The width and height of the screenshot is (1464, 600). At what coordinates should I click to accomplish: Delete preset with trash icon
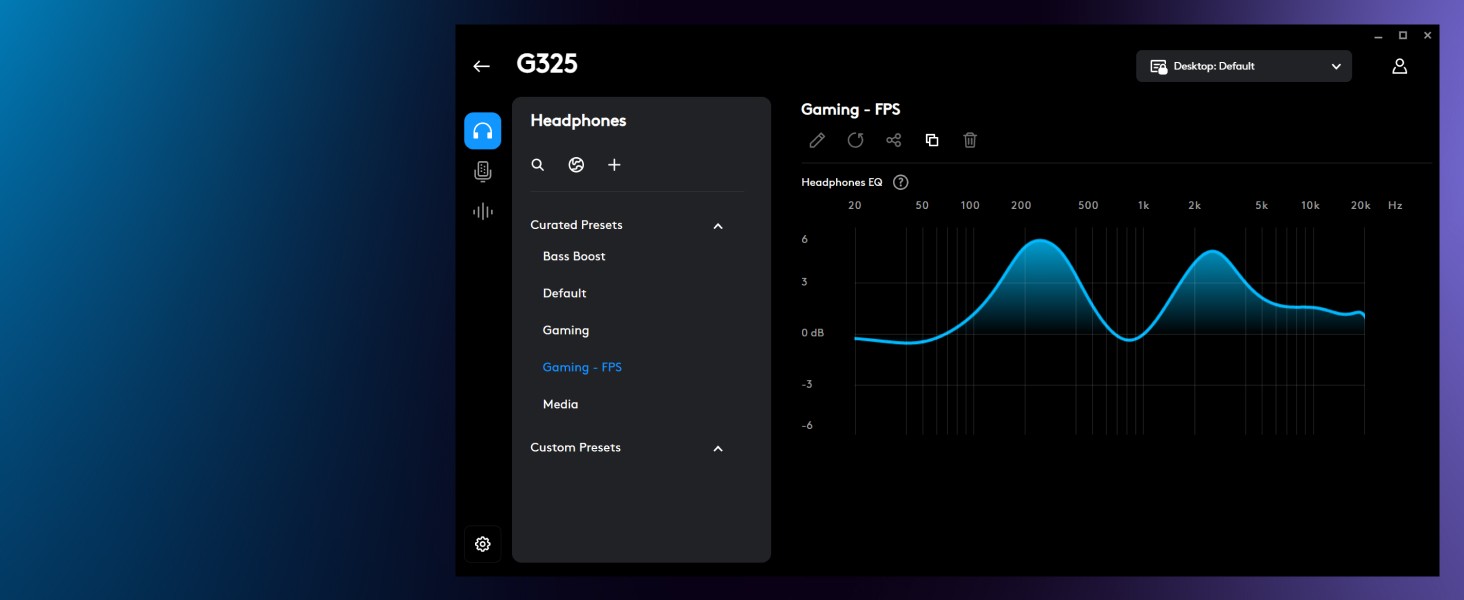pos(970,140)
